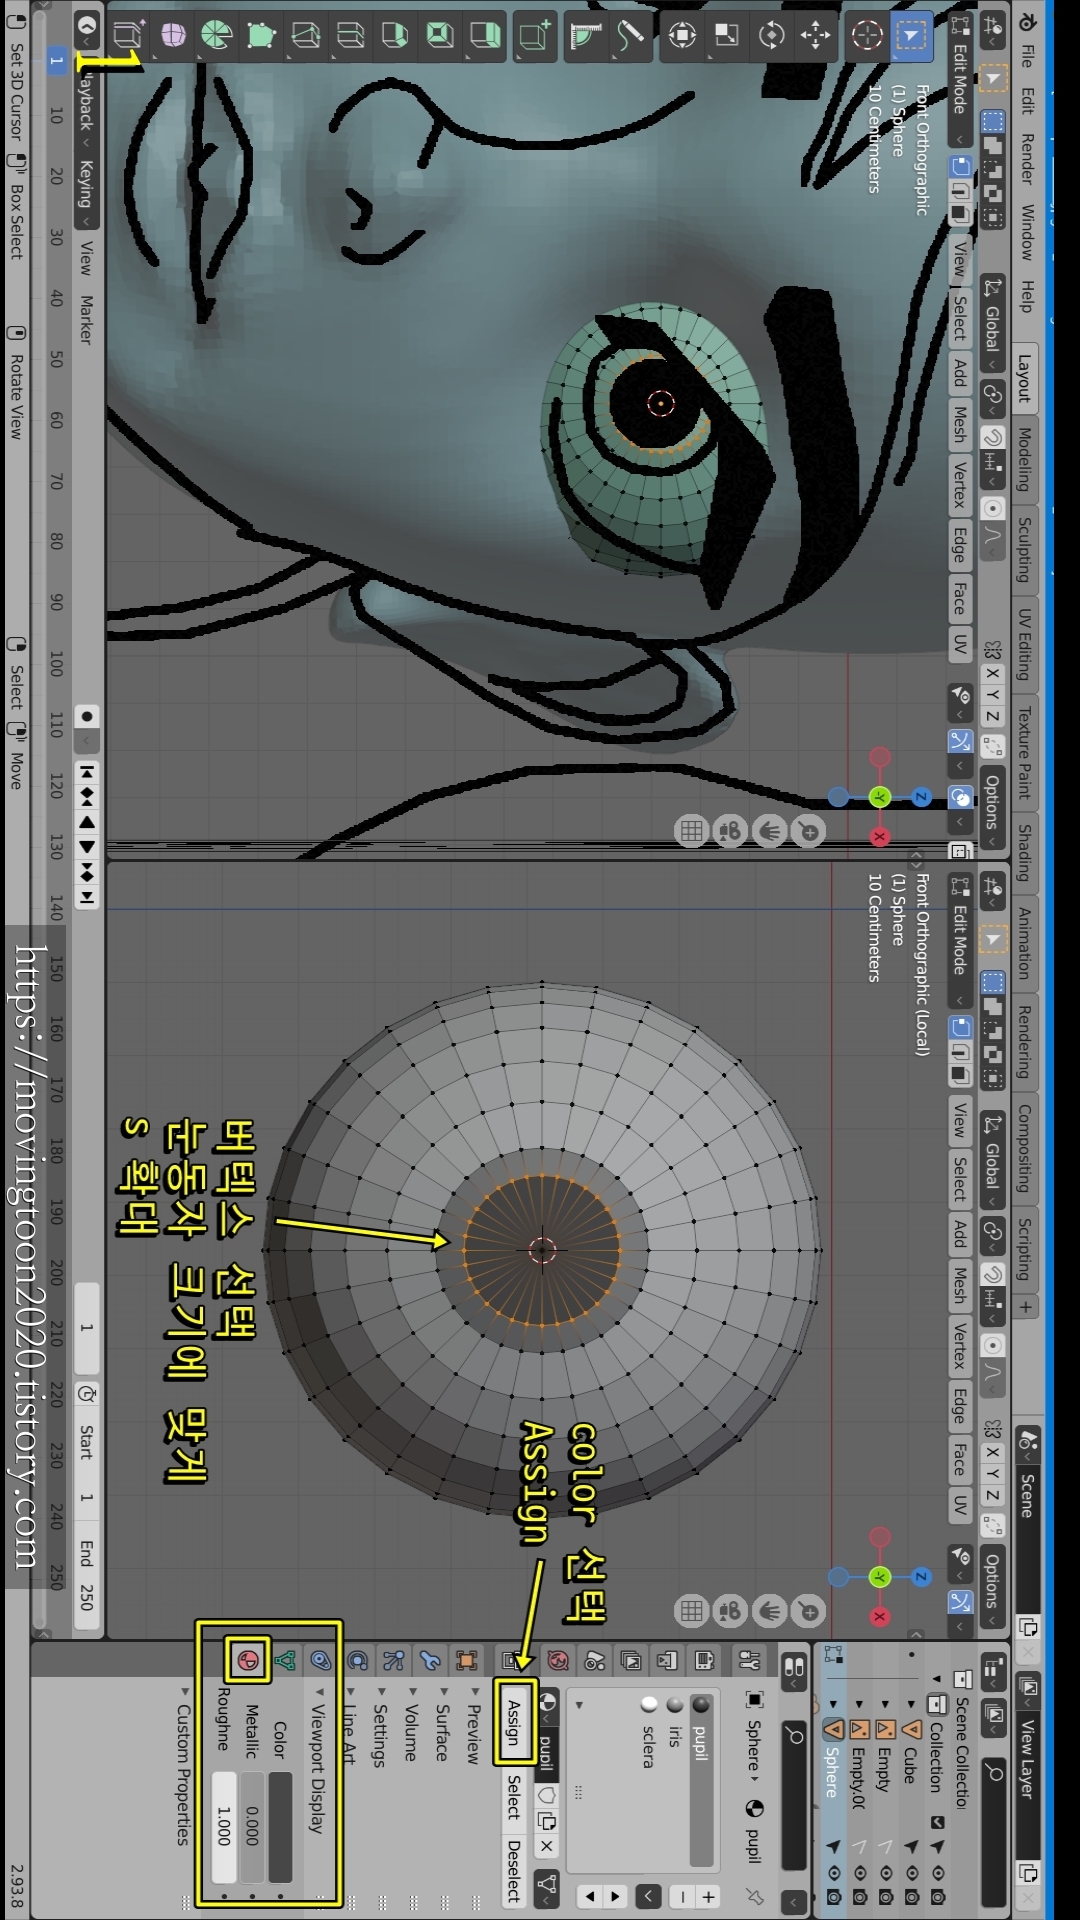Open the Material properties tab

[248, 1661]
